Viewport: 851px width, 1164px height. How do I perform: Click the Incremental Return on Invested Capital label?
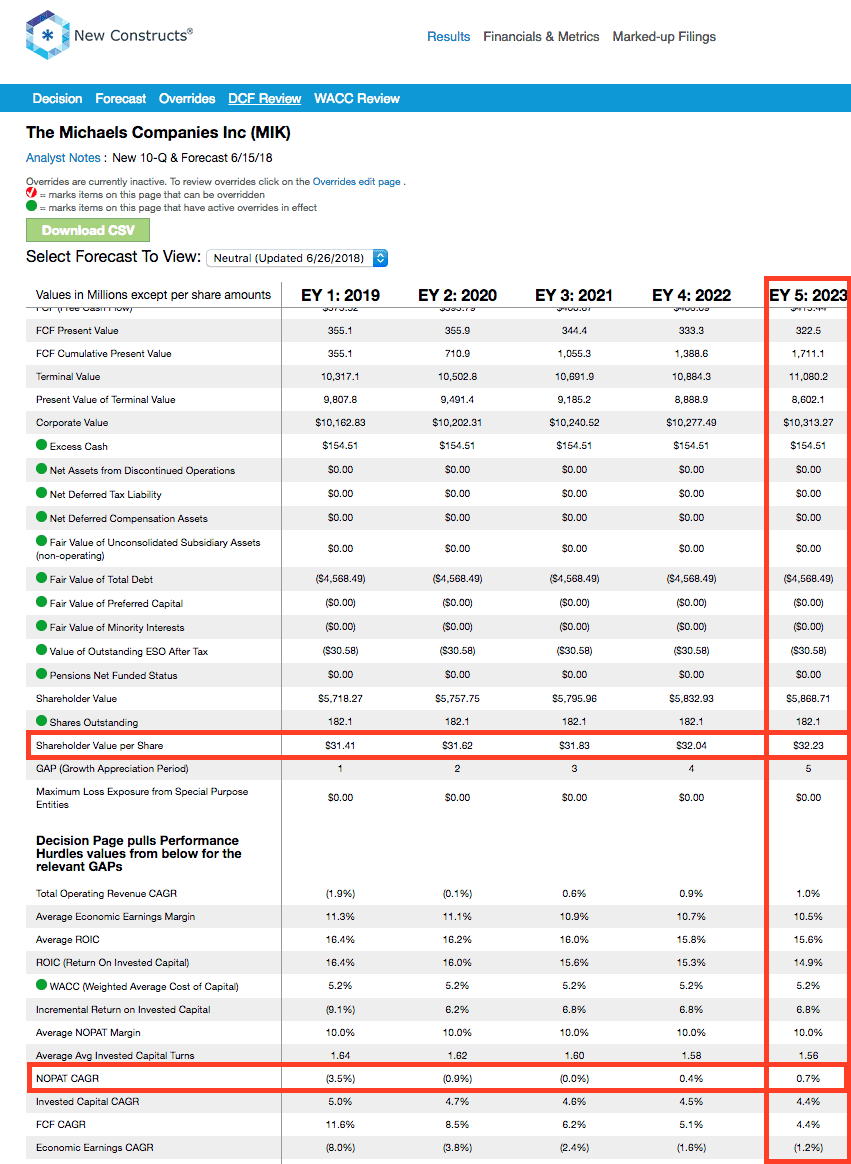point(123,1009)
